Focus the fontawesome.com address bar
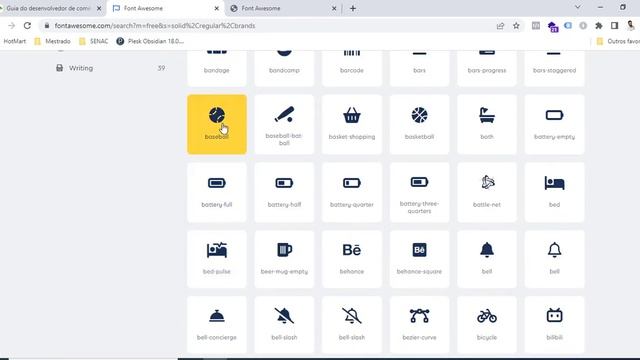This screenshot has width=640, height=360. [269, 26]
